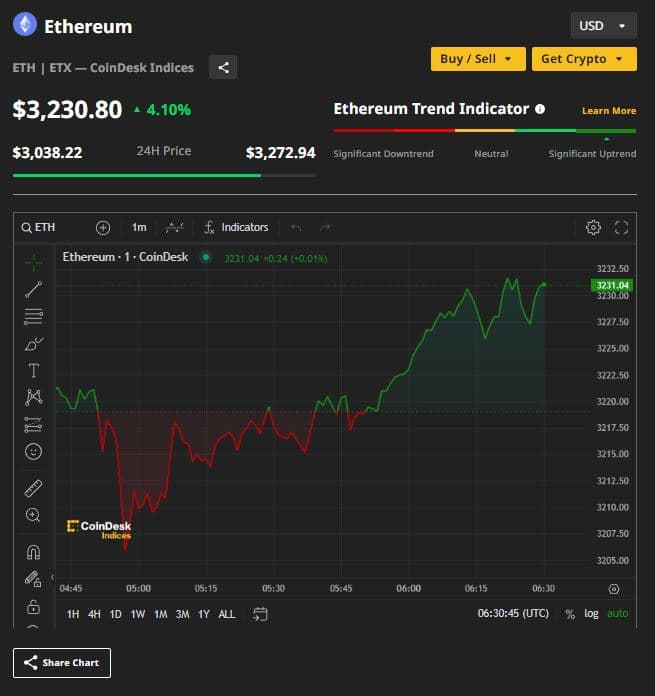Open the USD currency dropdown

[x=603, y=25]
